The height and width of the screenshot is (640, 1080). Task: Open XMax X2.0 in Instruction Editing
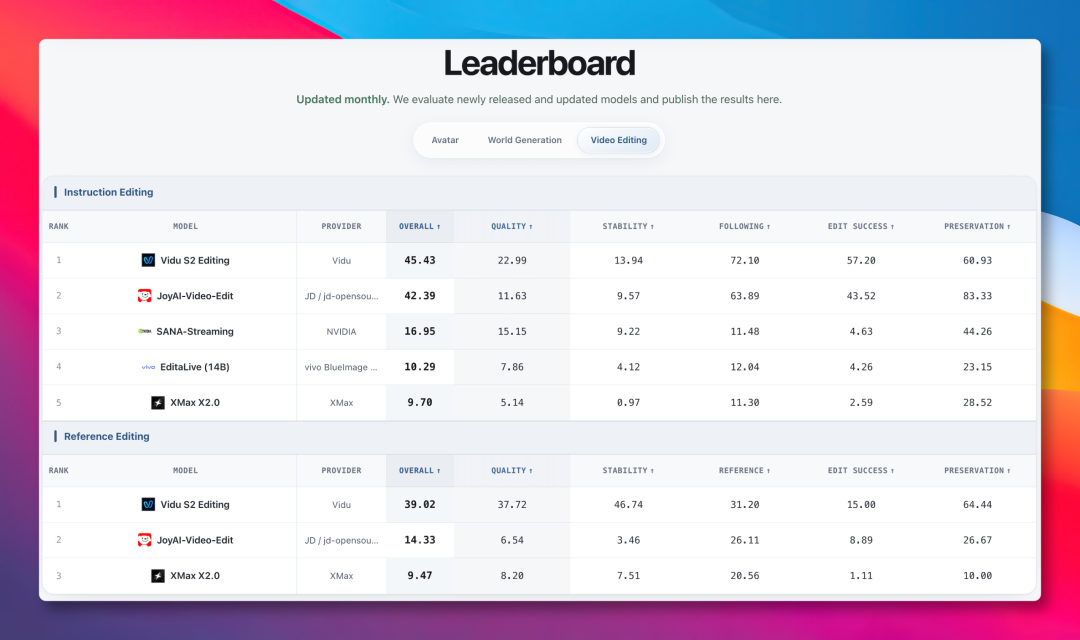point(195,402)
